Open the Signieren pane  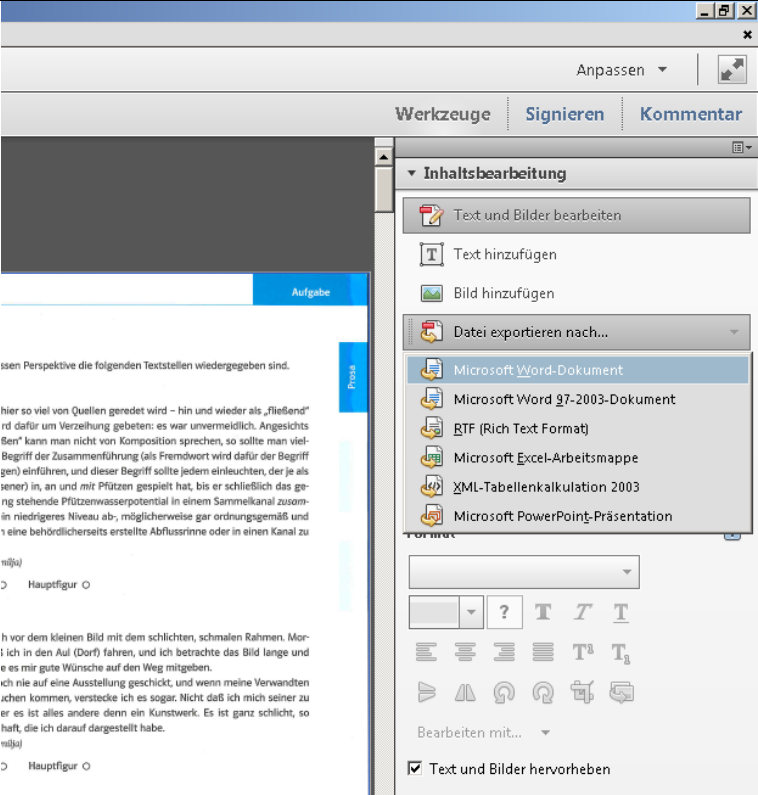click(565, 114)
